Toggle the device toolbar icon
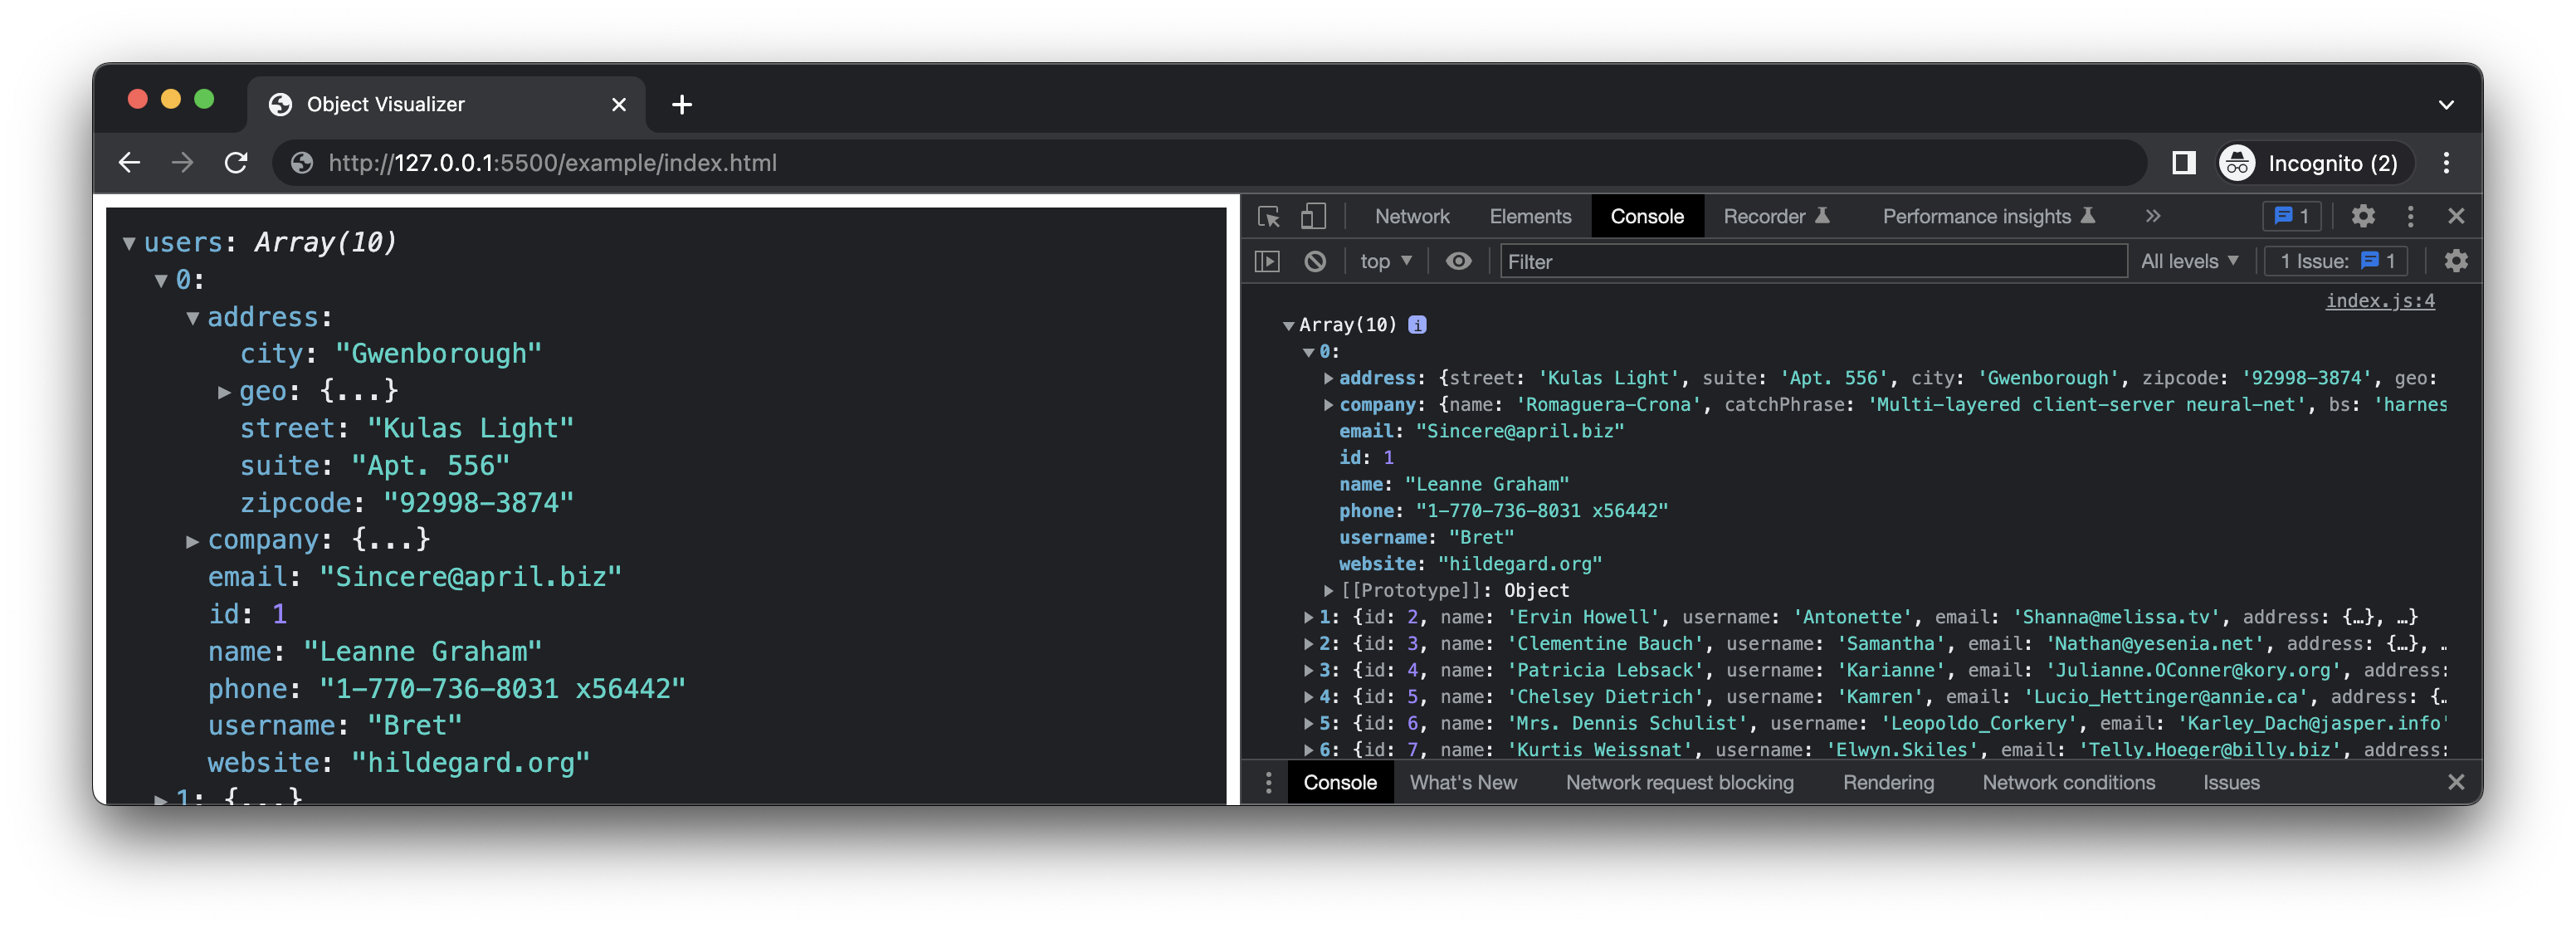2576x928 pixels. click(x=1313, y=216)
